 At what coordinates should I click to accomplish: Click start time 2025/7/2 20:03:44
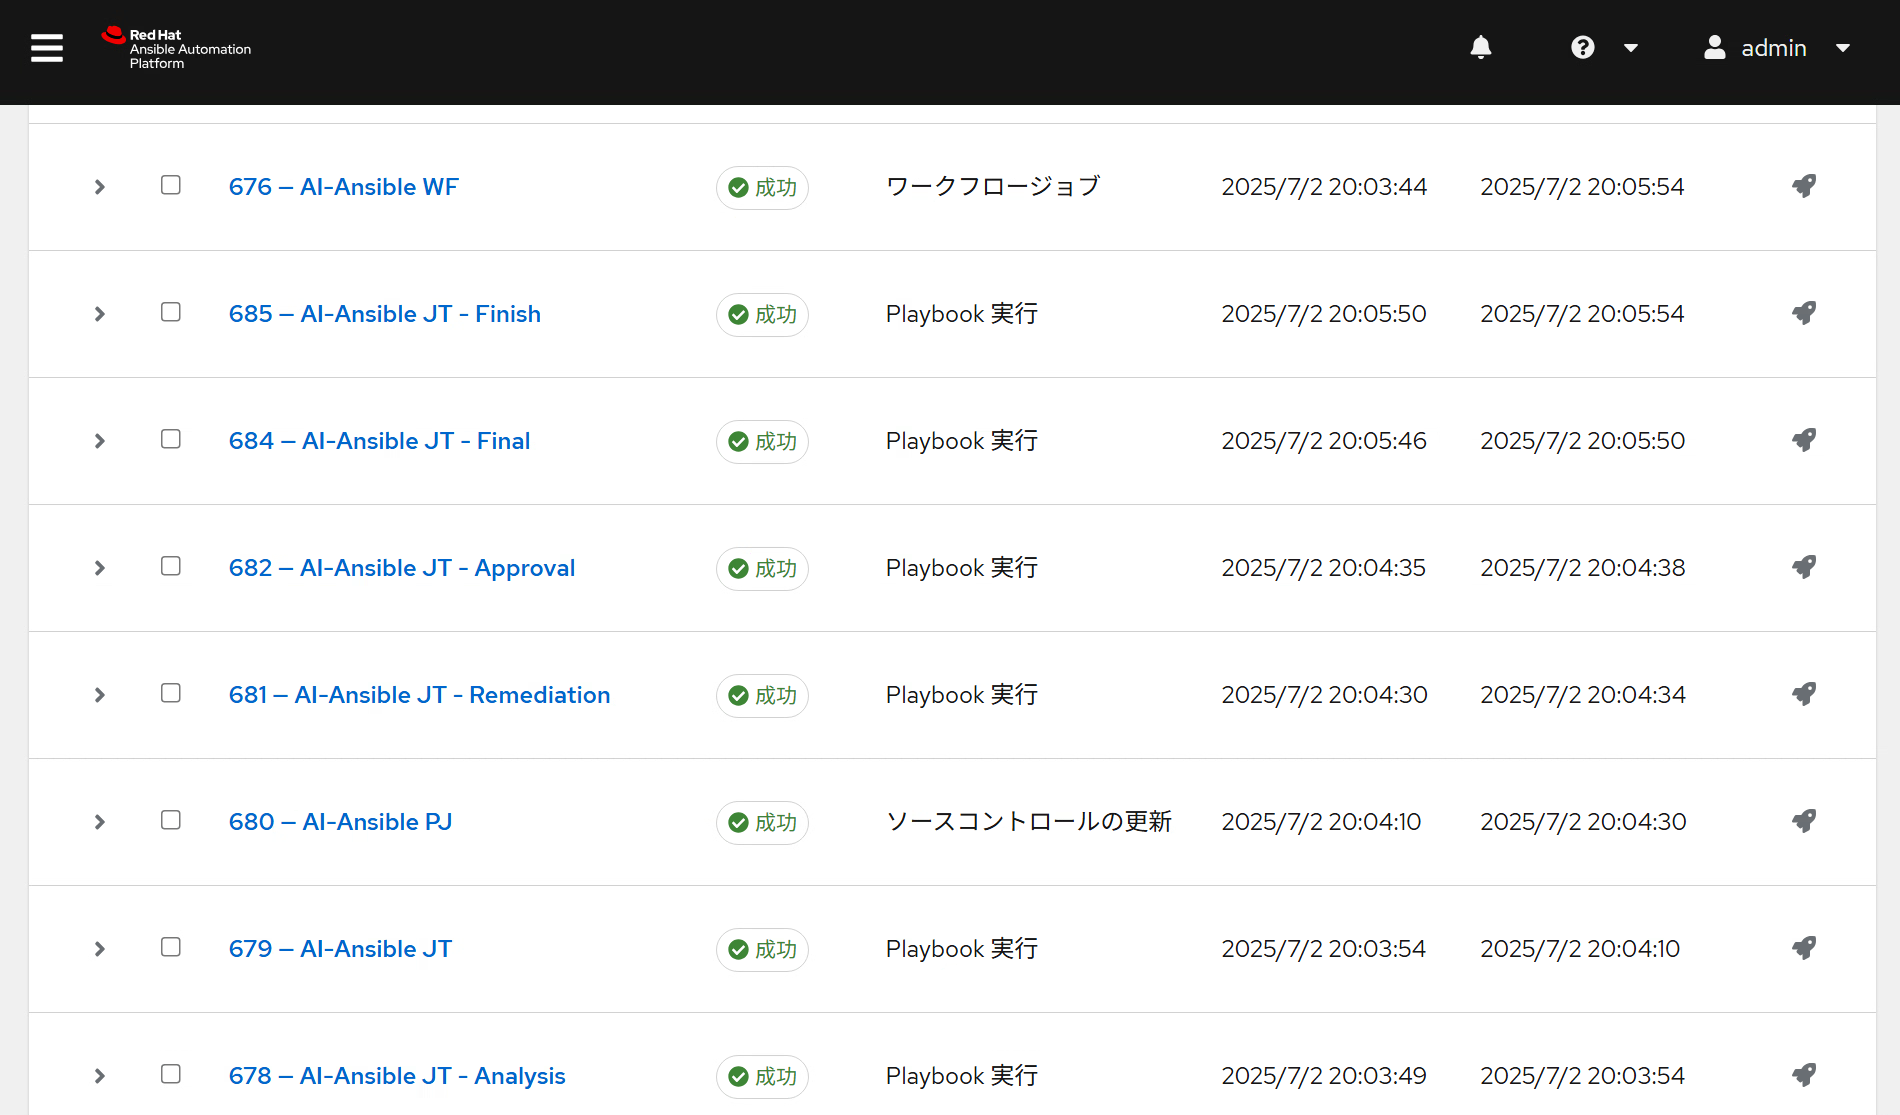[x=1324, y=187]
